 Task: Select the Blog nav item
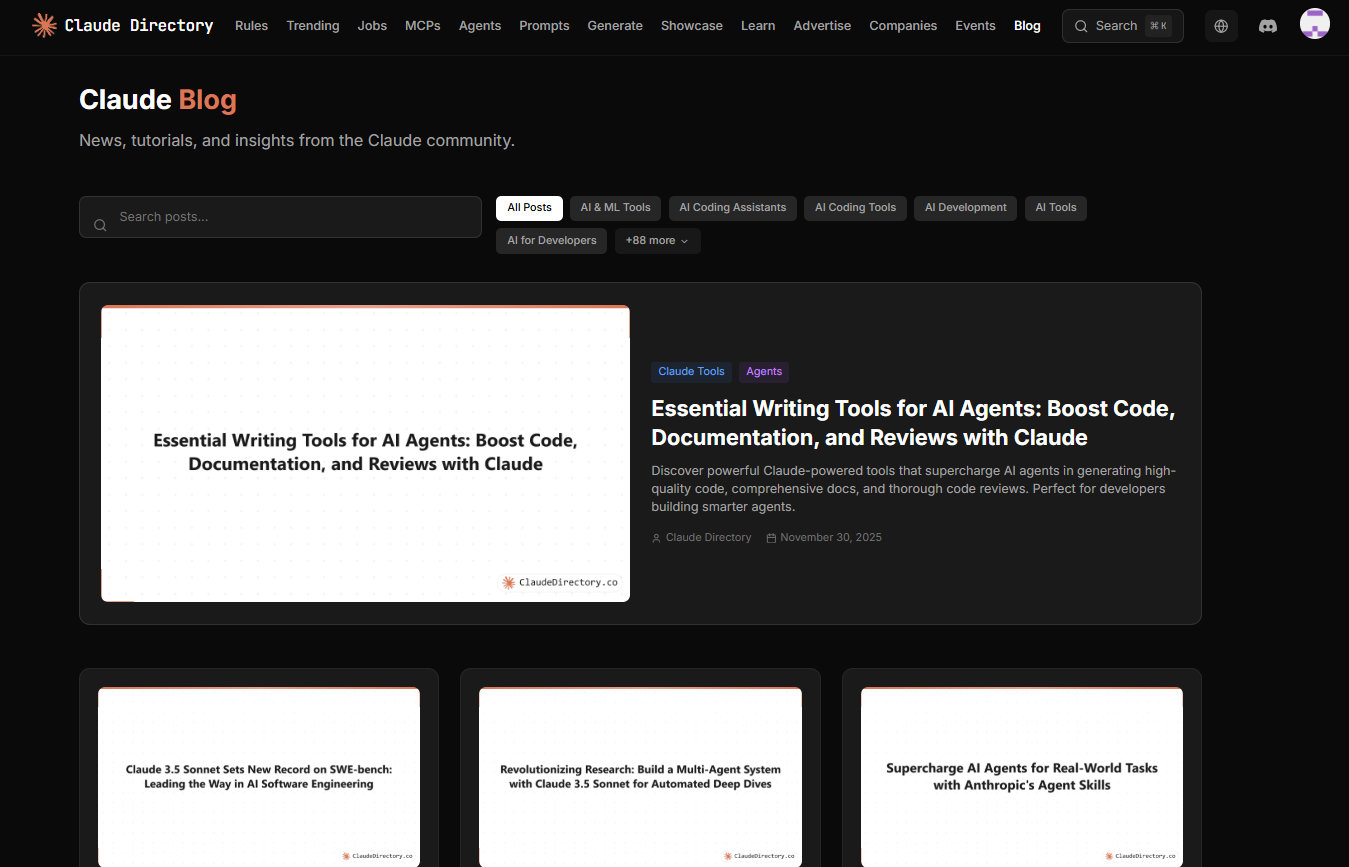coord(1027,26)
